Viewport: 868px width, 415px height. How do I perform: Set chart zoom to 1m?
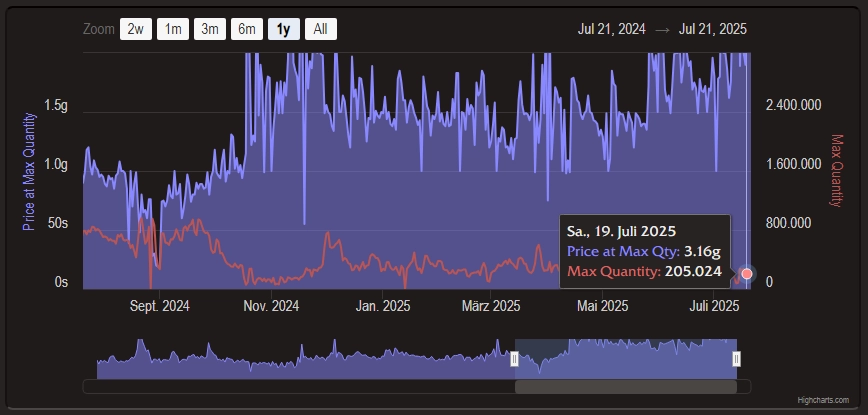173,29
